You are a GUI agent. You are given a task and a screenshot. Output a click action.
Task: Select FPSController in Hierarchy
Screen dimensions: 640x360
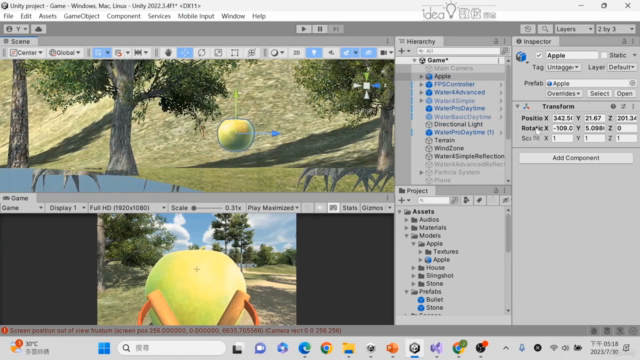click(454, 84)
